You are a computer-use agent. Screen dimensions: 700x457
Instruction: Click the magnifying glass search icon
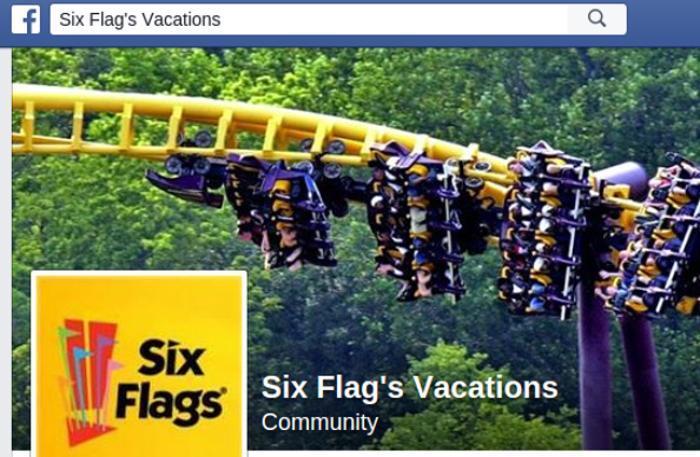(x=596, y=19)
